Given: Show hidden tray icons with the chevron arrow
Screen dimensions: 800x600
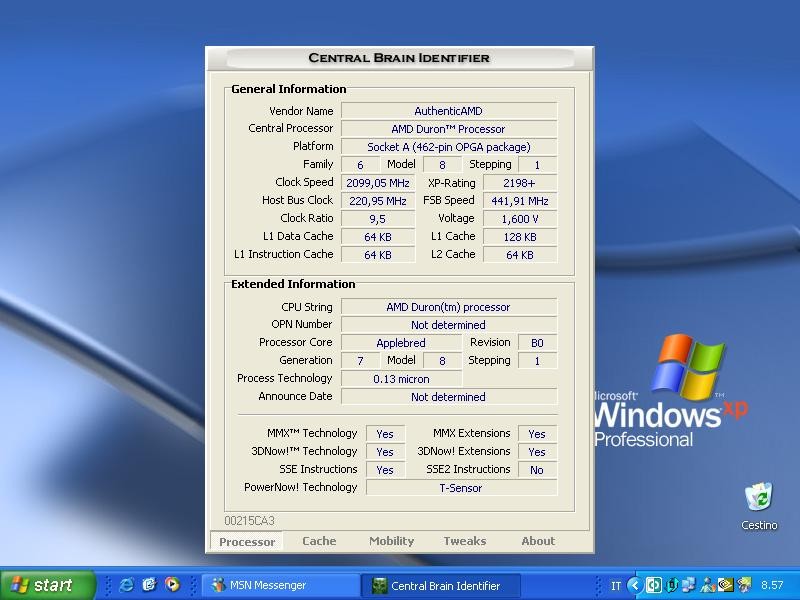Looking at the screenshot, I should point(635,585).
